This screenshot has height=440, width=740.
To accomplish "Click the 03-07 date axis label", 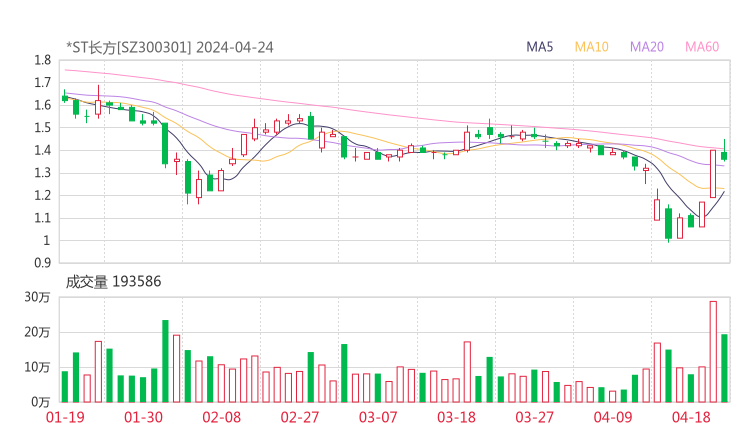I will [x=378, y=417].
